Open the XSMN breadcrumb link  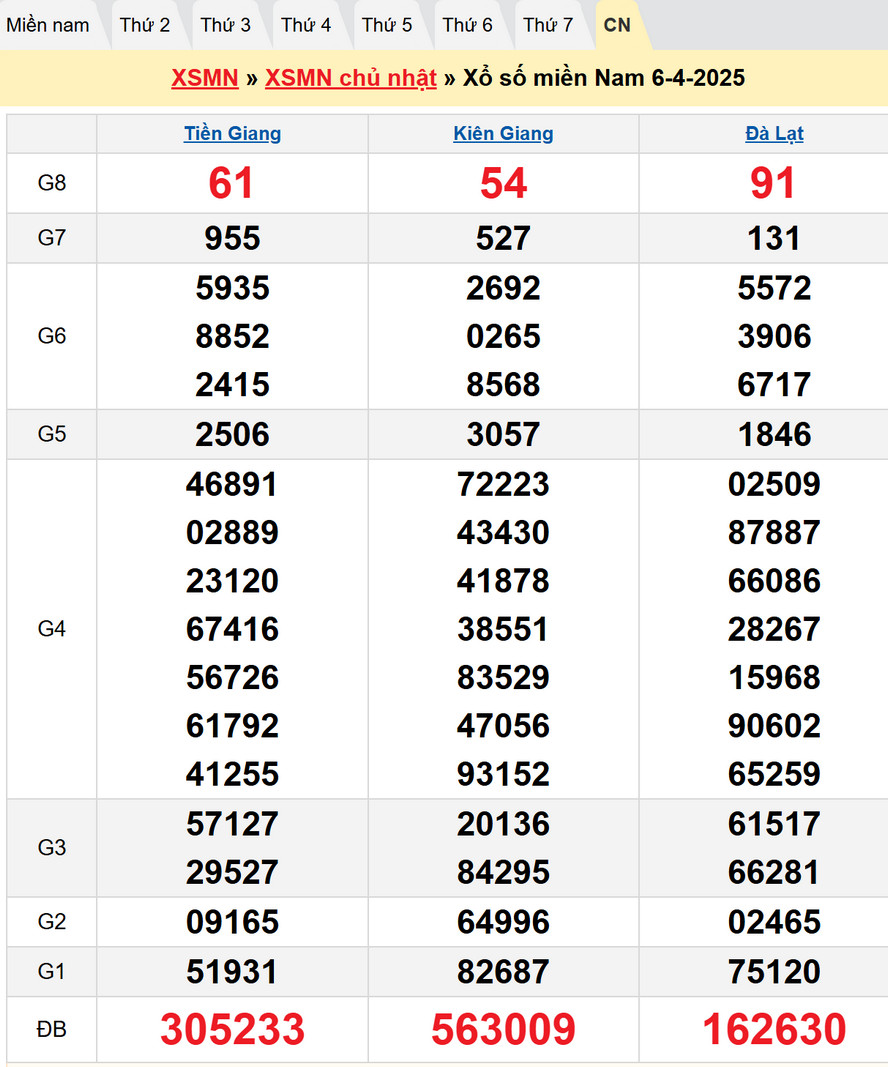point(204,78)
